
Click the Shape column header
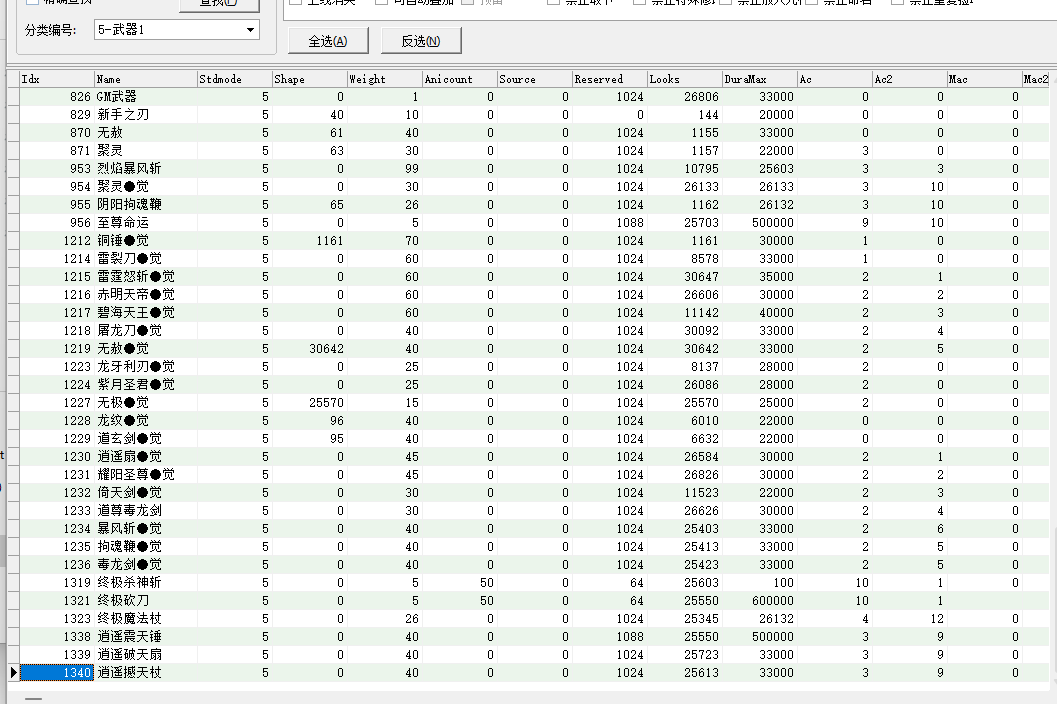click(308, 79)
